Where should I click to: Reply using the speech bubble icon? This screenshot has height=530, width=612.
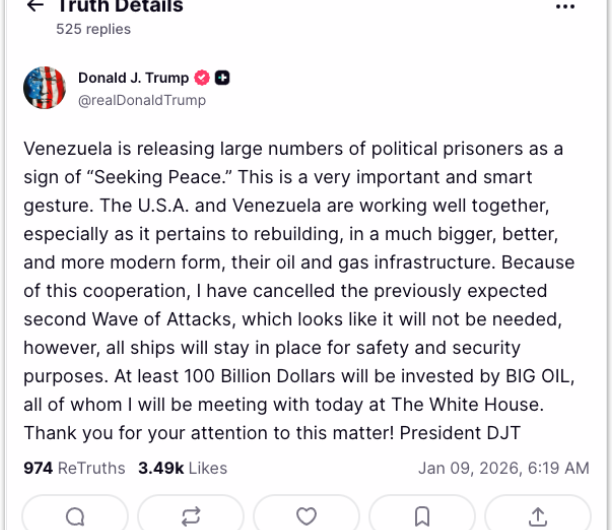pyautogui.click(x=75, y=516)
